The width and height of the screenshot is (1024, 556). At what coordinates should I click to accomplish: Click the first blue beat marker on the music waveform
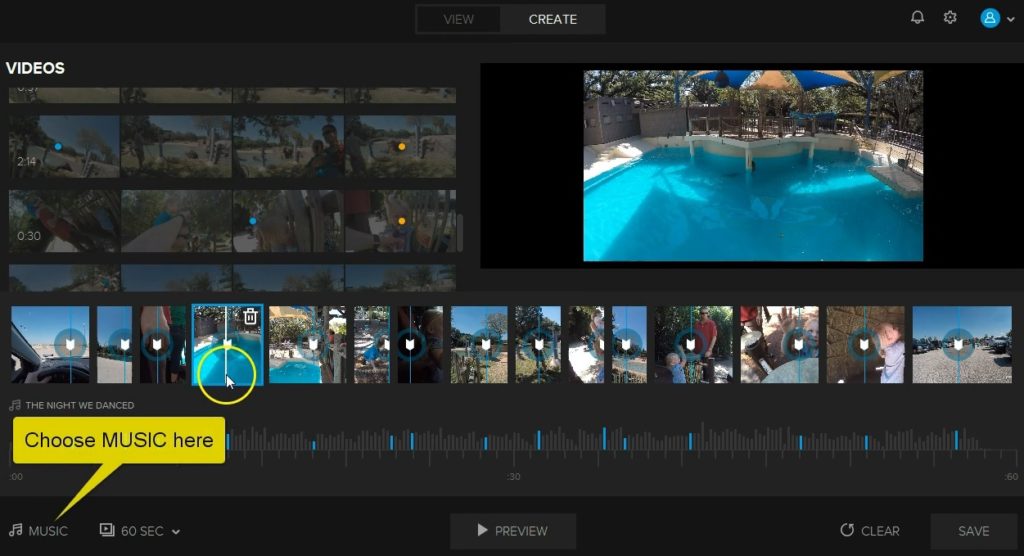tap(228, 442)
